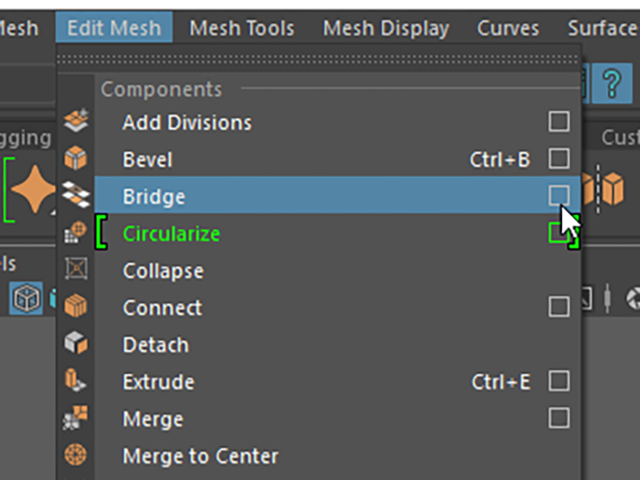Open the help question mark icon
Viewport: 640px width, 480px height.
click(x=612, y=84)
